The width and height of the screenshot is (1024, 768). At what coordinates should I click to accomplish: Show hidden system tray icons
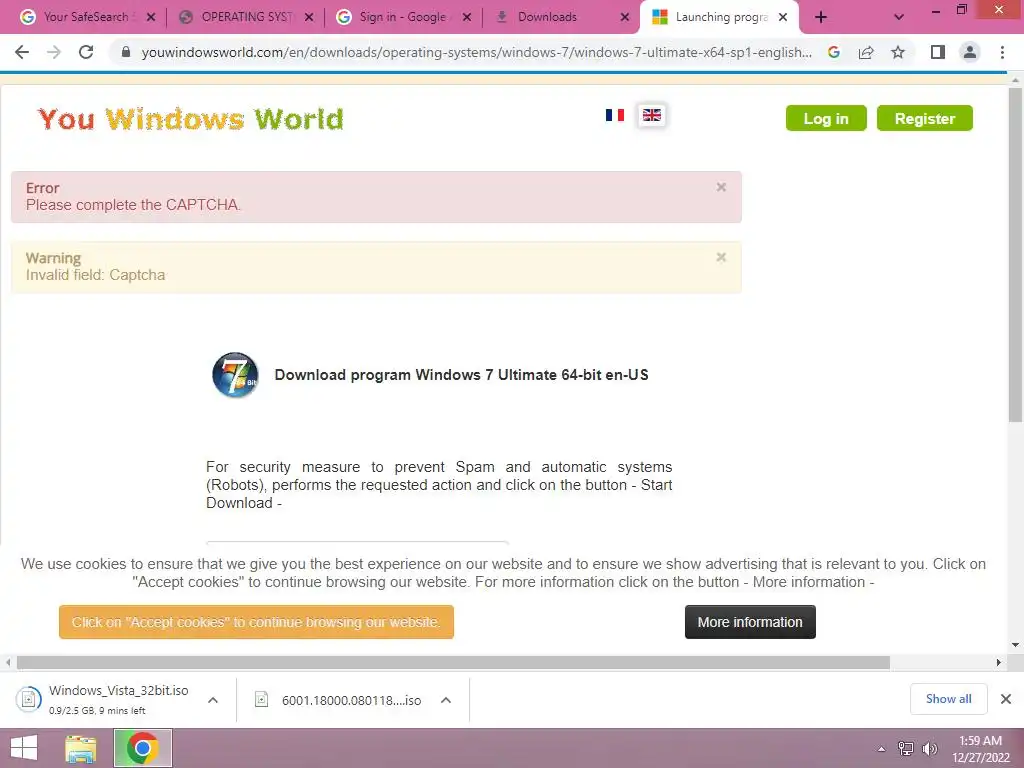point(881,749)
